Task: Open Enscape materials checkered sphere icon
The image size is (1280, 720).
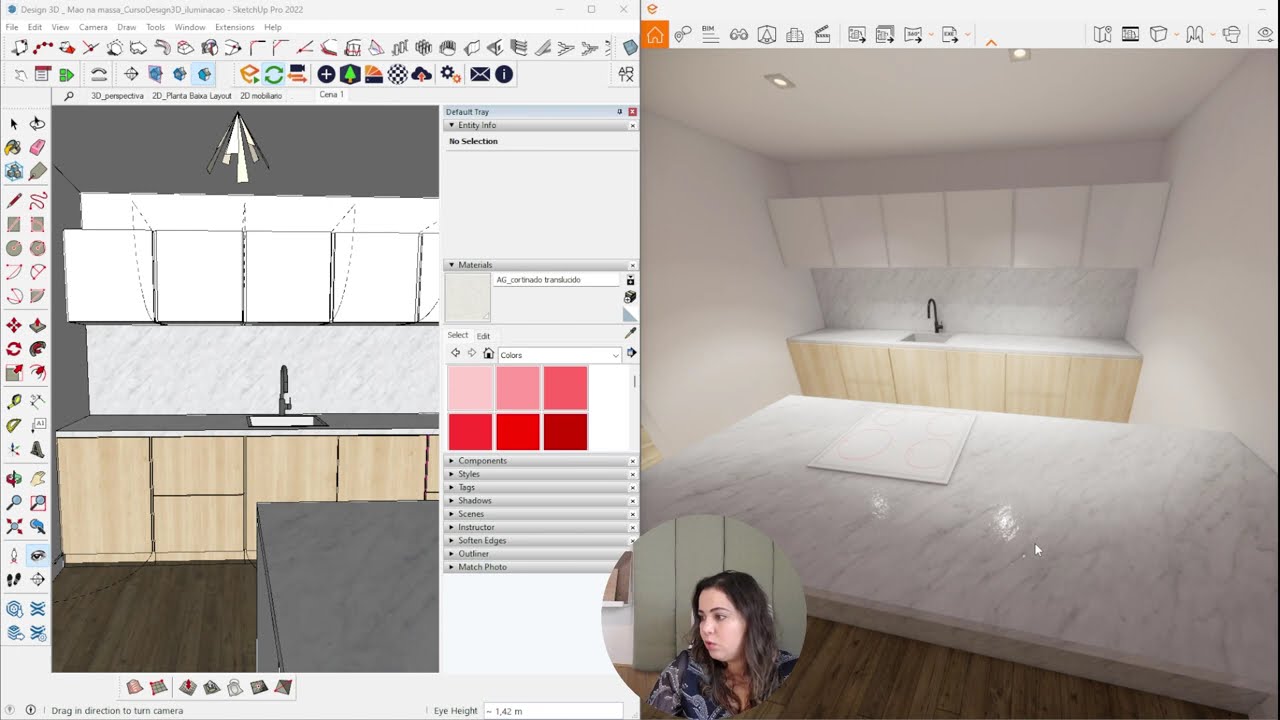Action: [x=397, y=74]
